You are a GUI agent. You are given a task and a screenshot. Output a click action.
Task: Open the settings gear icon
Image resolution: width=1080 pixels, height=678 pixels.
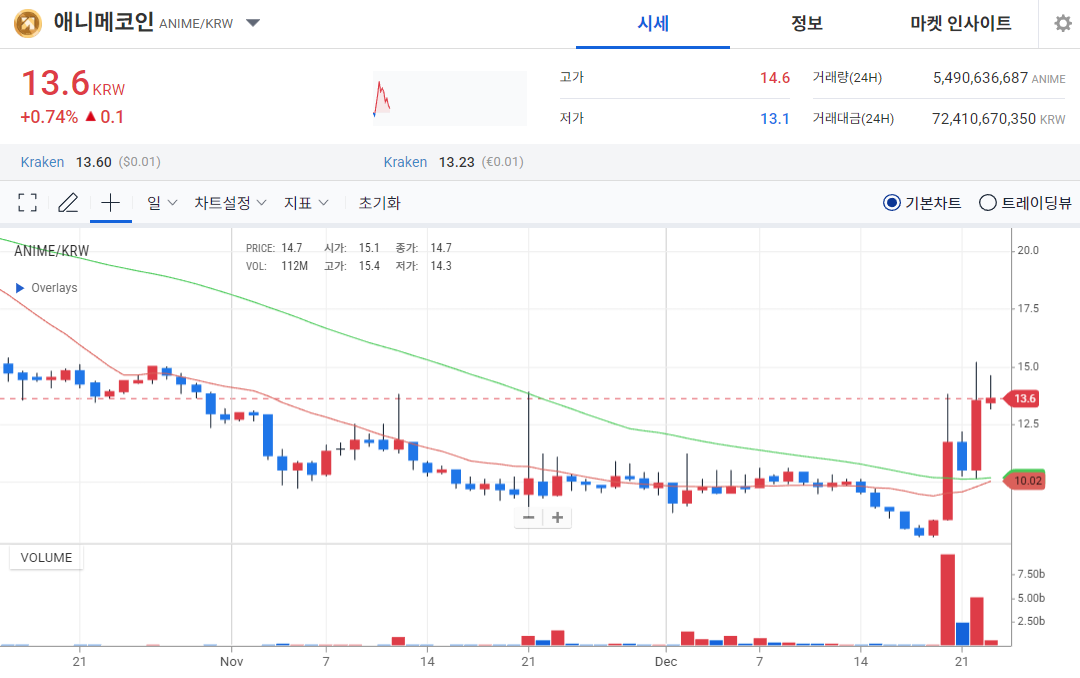pos(1062,24)
